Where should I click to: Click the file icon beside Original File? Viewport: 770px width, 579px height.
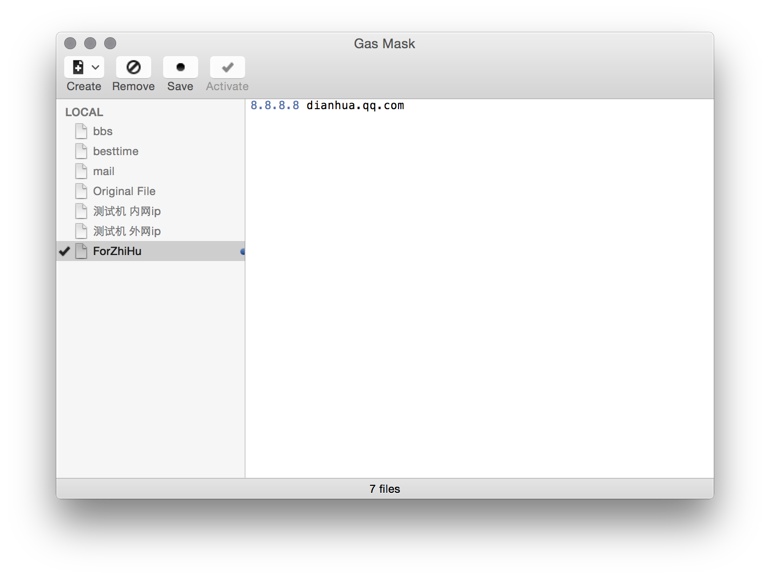tap(81, 191)
